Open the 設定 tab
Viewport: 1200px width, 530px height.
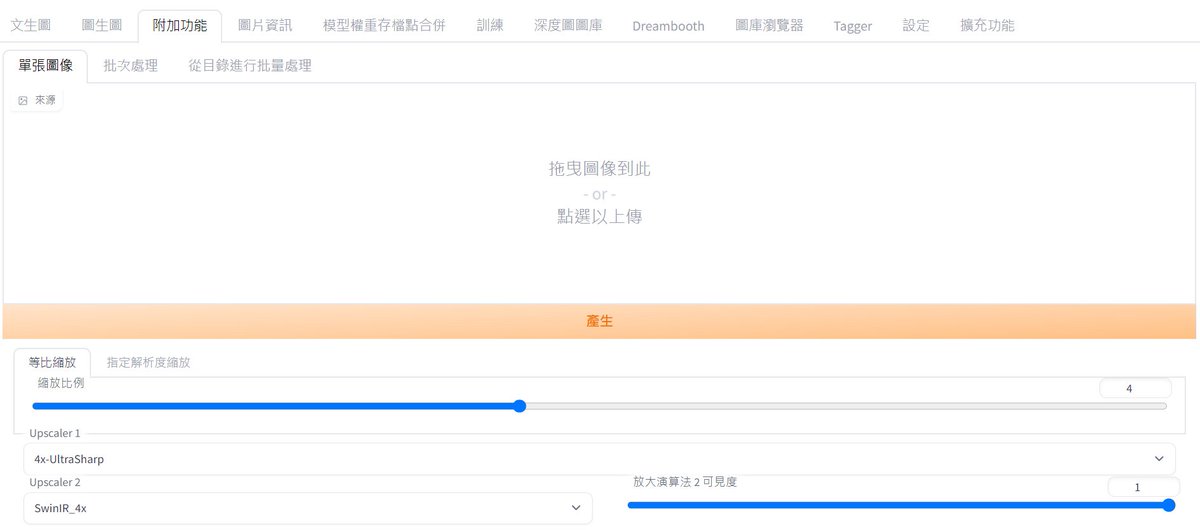coord(916,25)
